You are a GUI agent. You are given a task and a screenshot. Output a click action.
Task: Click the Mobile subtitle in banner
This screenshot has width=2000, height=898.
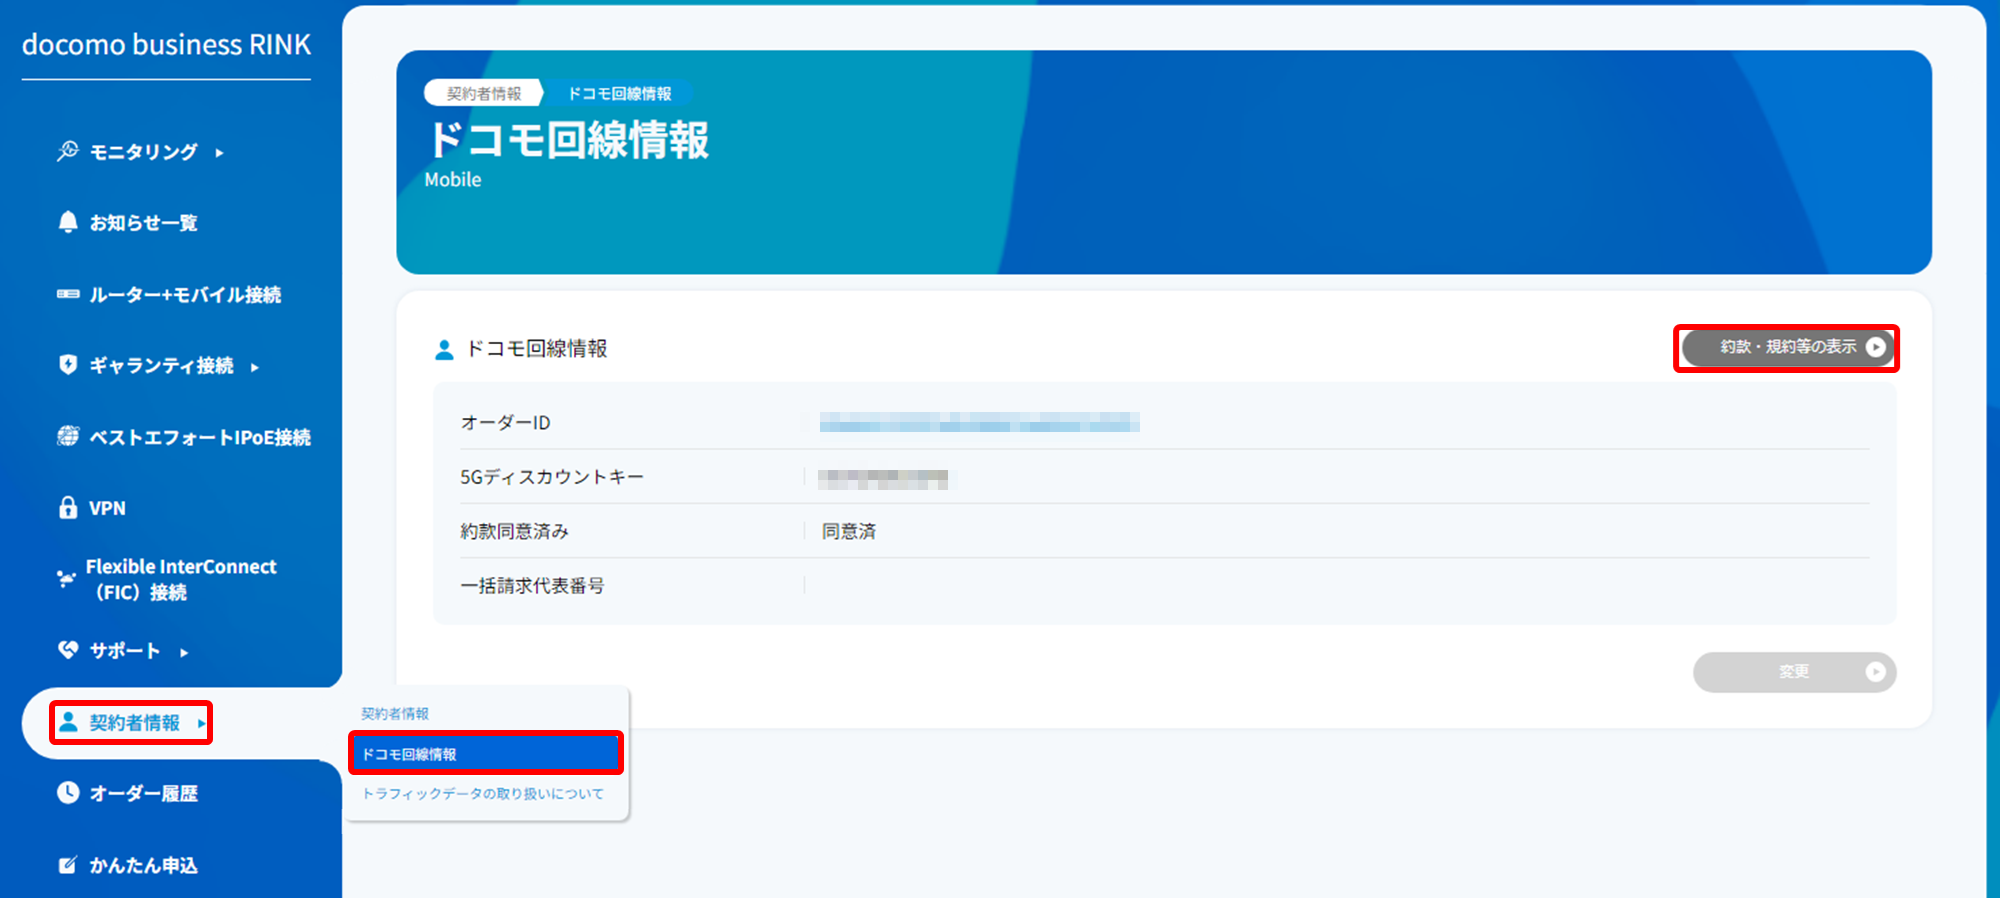click(x=453, y=180)
